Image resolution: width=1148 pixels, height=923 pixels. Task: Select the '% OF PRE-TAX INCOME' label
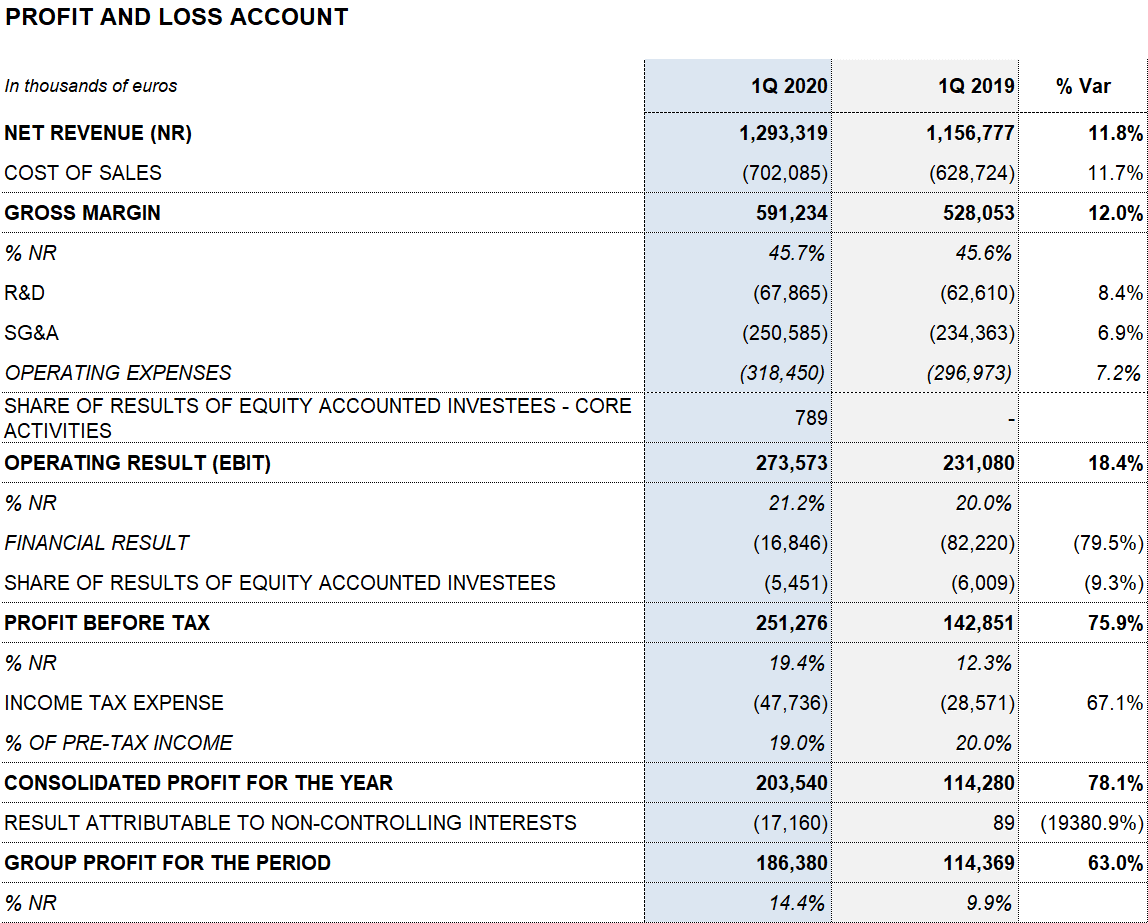119,743
